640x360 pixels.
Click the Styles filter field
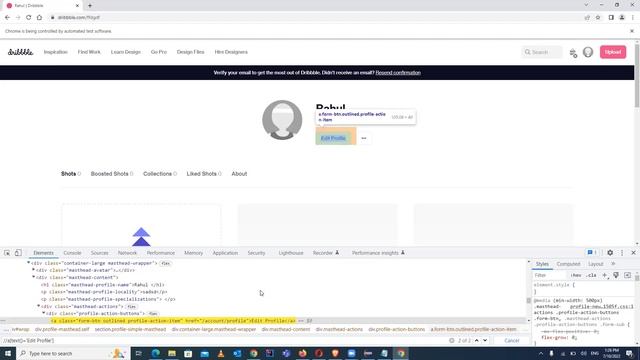tap(550, 275)
